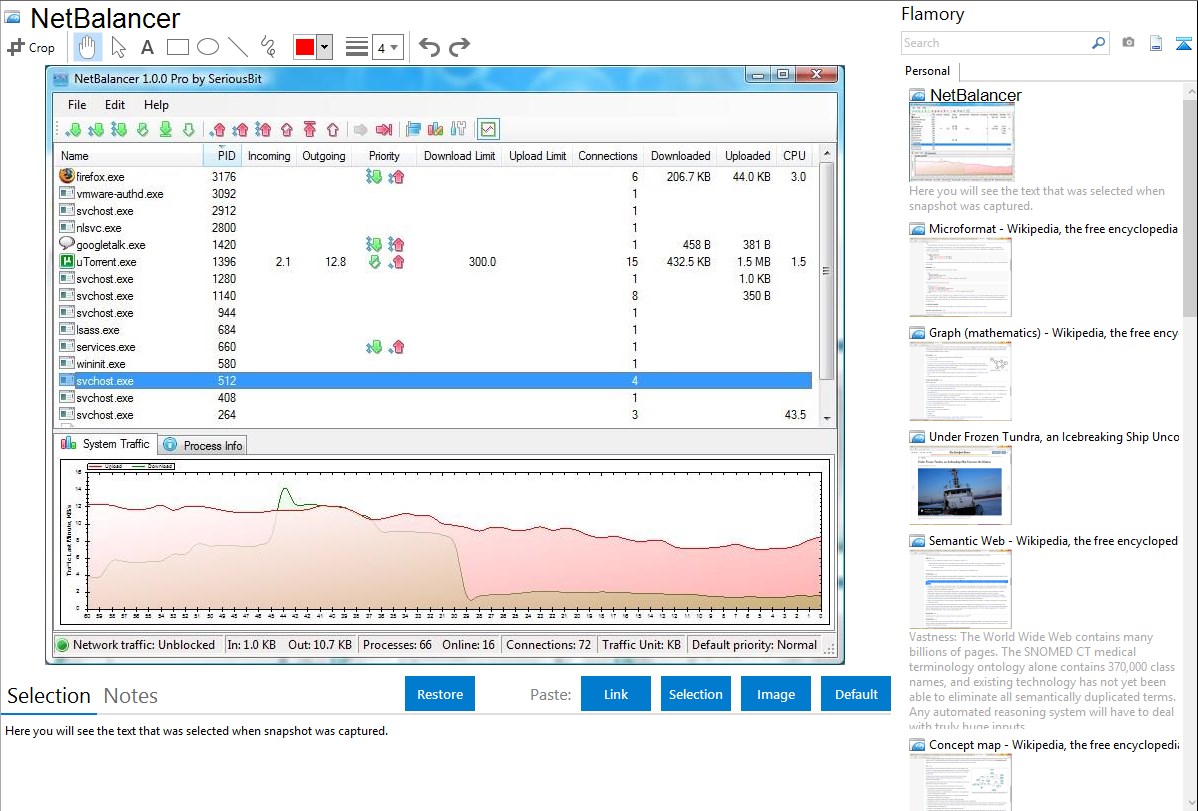The width and height of the screenshot is (1198, 811).
Task: Open the Personal tab
Action: tap(927, 71)
